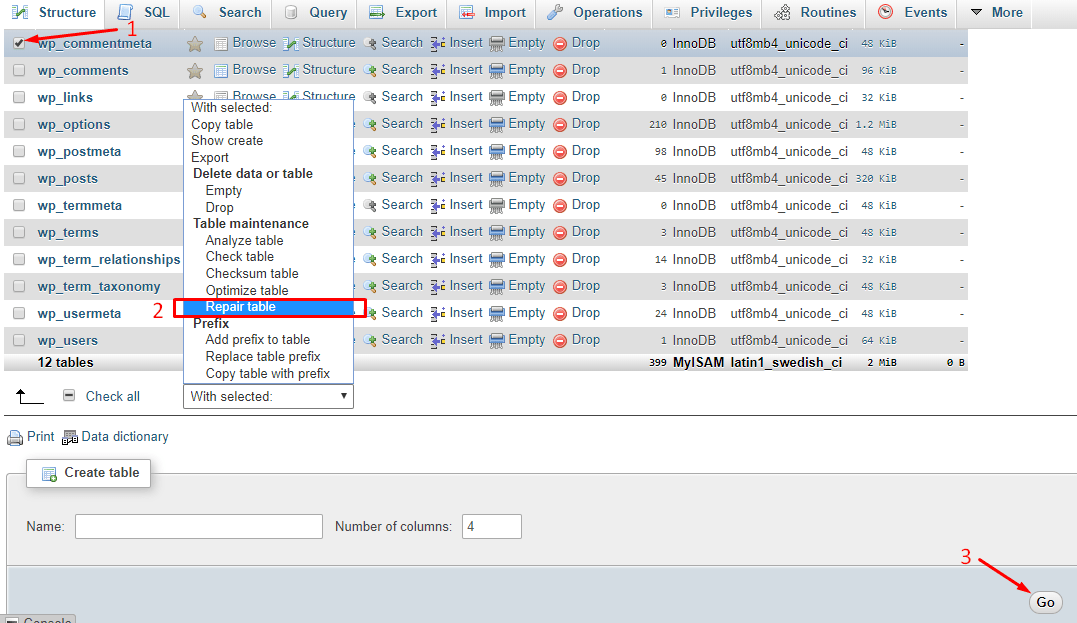Click the Create table button
Screen dimensions: 1077x623
89,473
